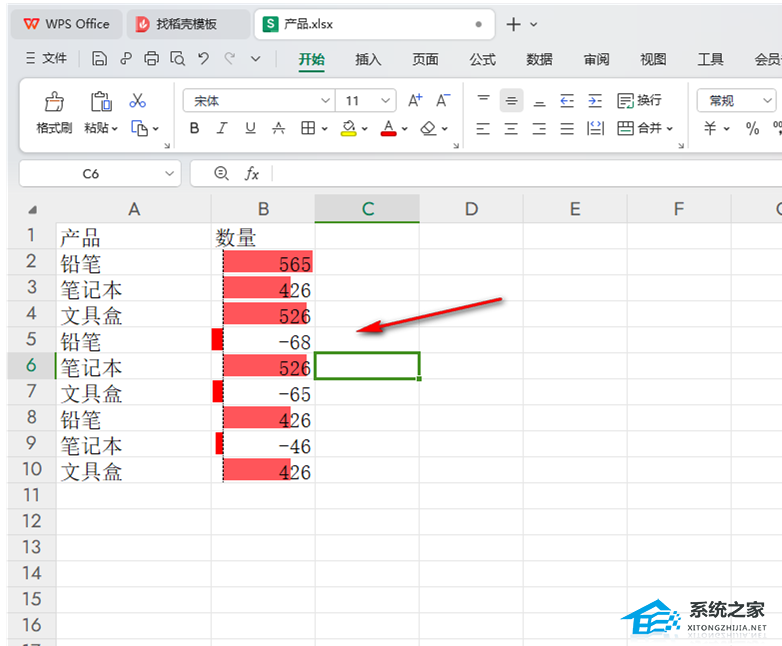The height and width of the screenshot is (646, 782).
Task: Click the Paste (粘贴) clipboard icon
Action: click(101, 102)
